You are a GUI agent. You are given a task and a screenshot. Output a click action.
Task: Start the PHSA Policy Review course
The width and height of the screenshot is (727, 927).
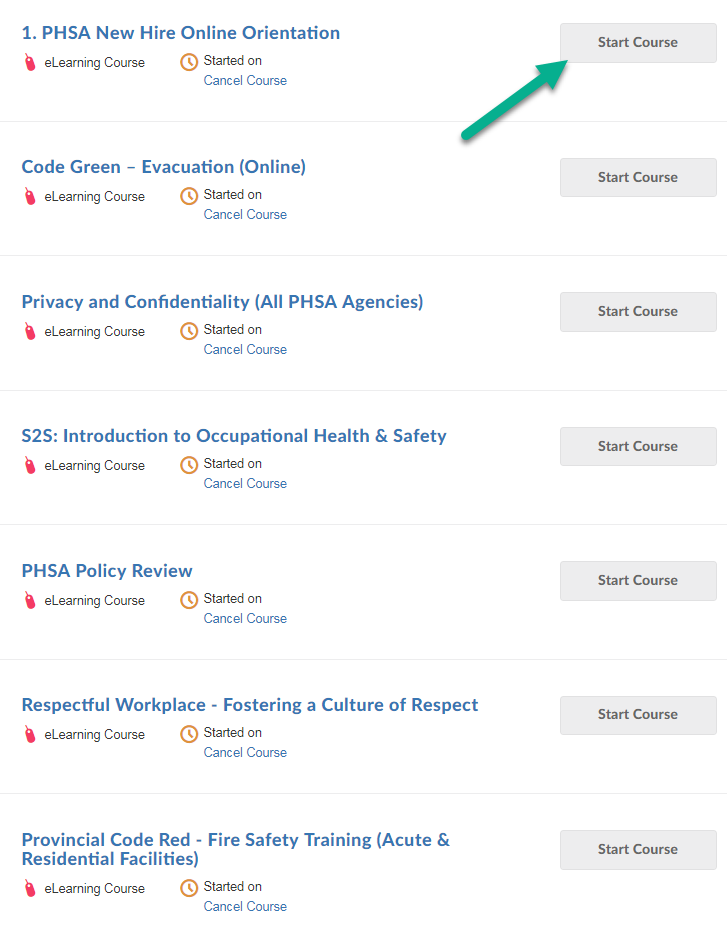(x=637, y=580)
